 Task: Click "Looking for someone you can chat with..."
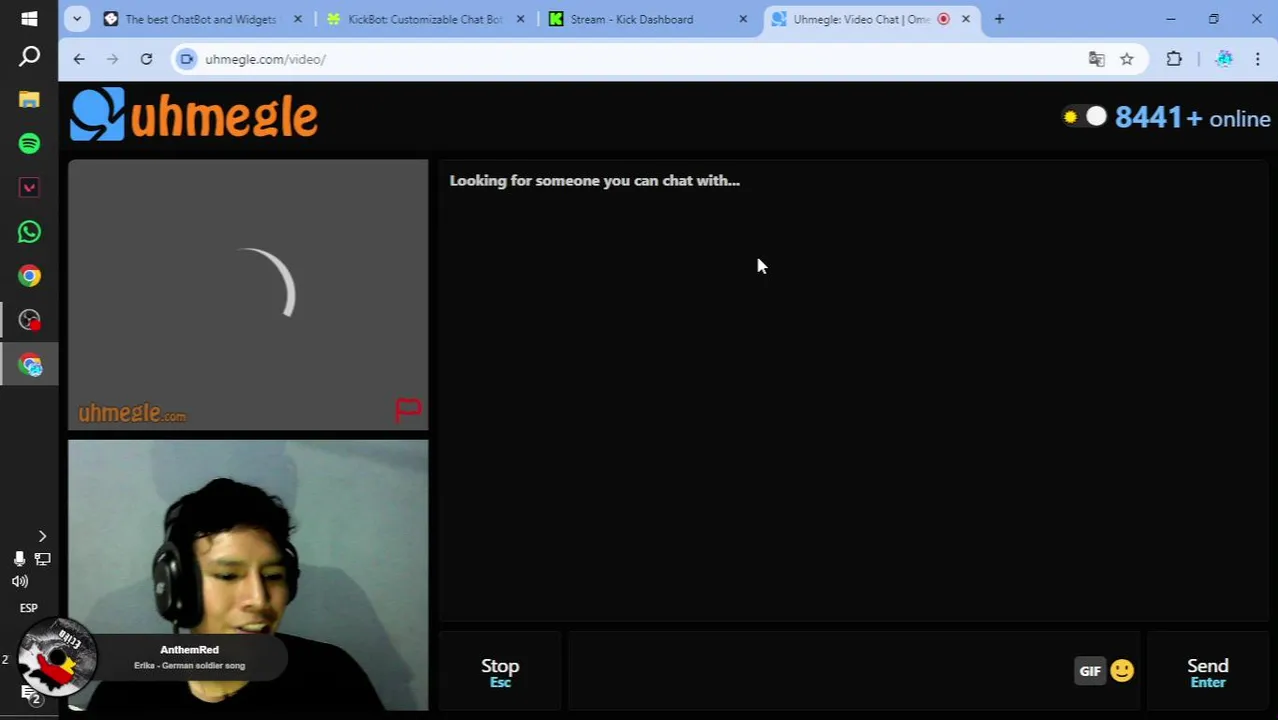(595, 181)
